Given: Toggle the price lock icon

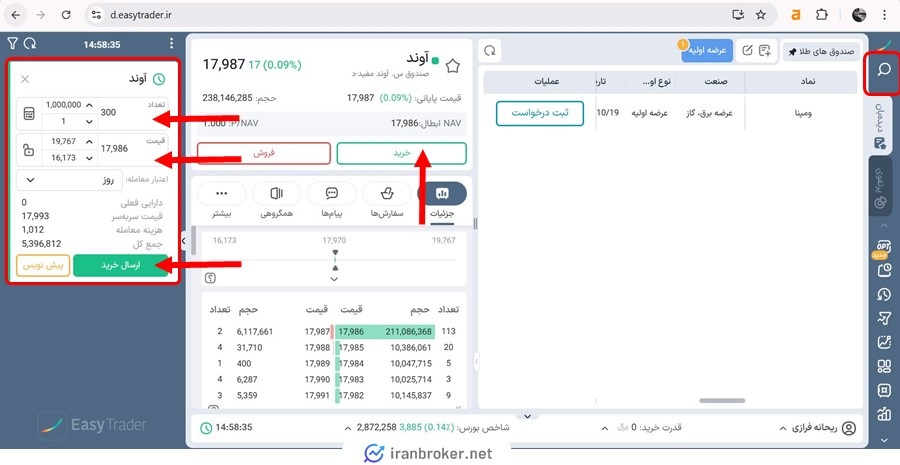Looking at the screenshot, I should 29,150.
